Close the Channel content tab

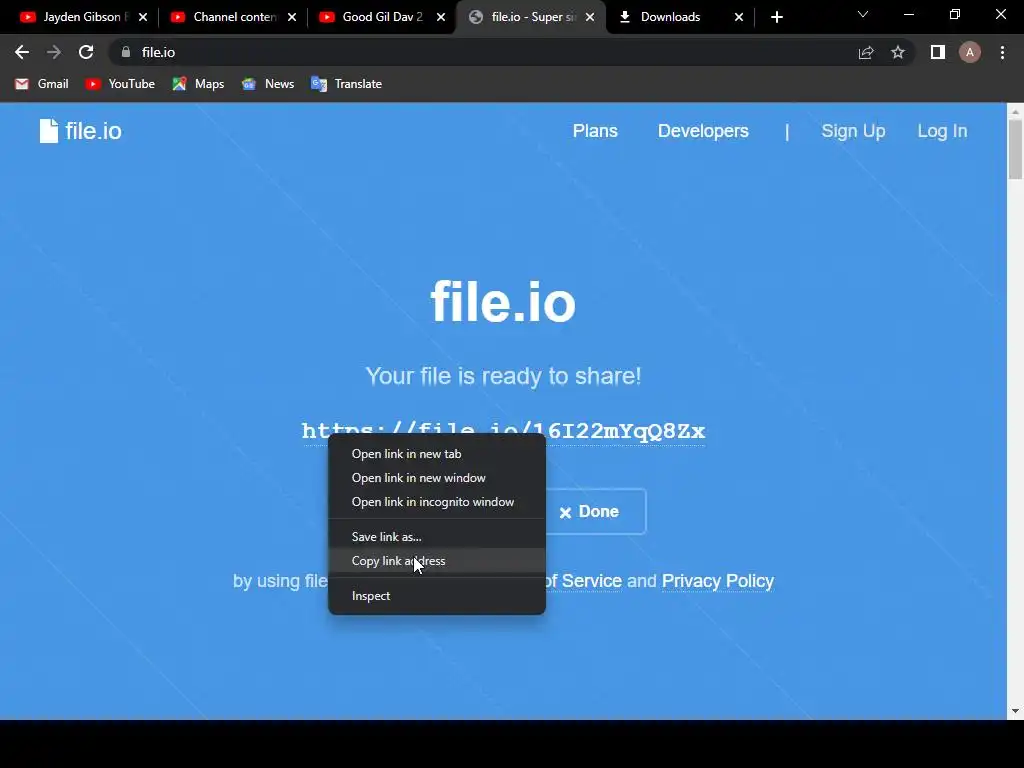tap(292, 17)
